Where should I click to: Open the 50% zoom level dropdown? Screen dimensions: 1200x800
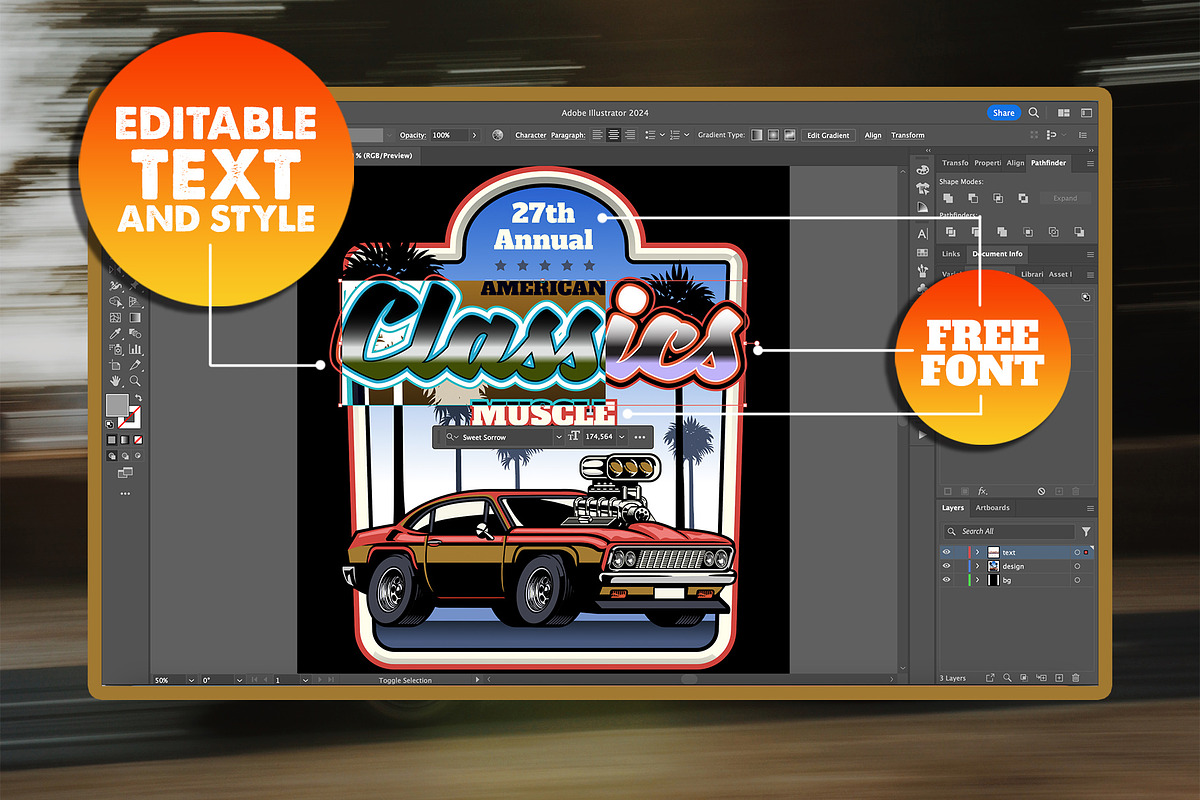(189, 680)
